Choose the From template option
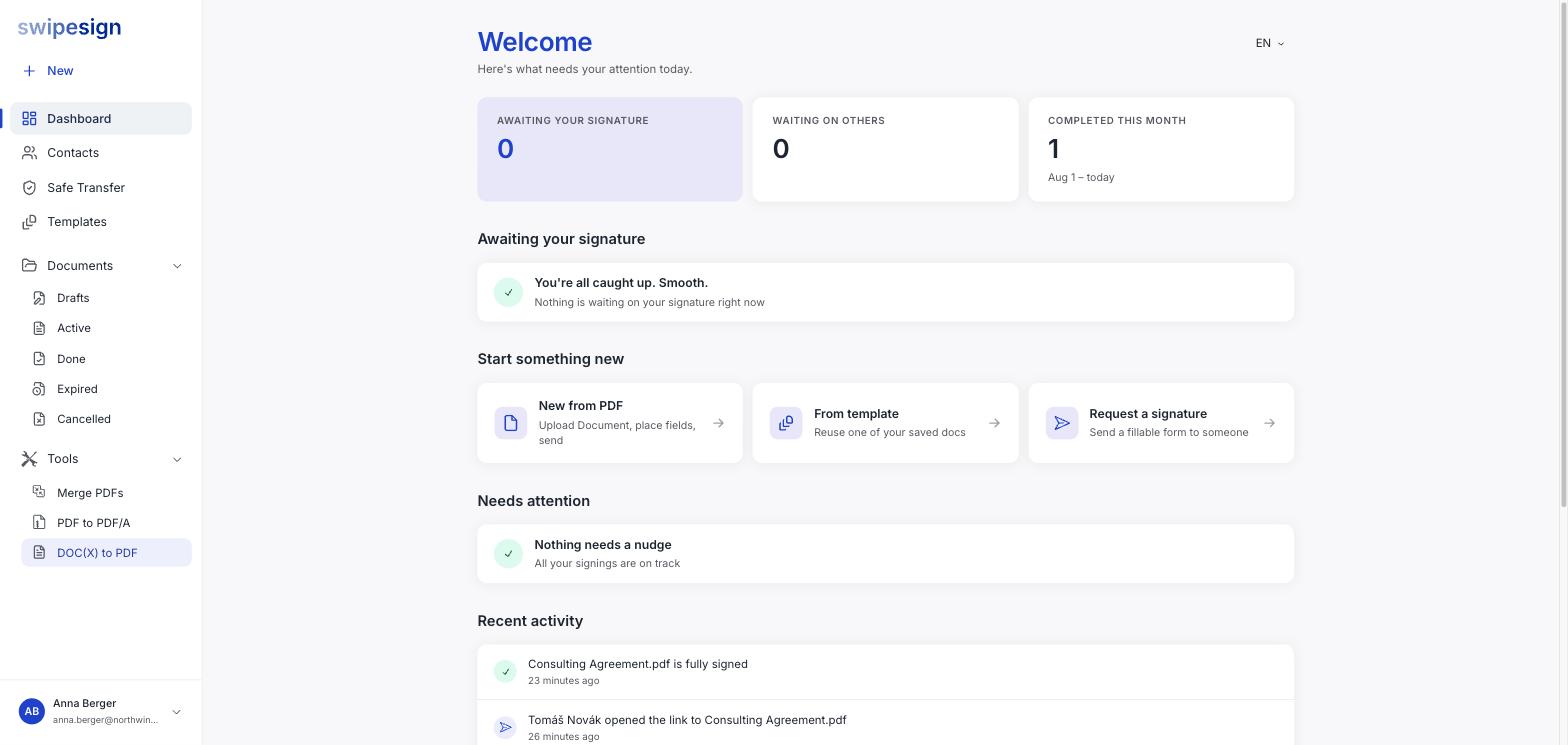The width and height of the screenshot is (1568, 745). point(885,423)
